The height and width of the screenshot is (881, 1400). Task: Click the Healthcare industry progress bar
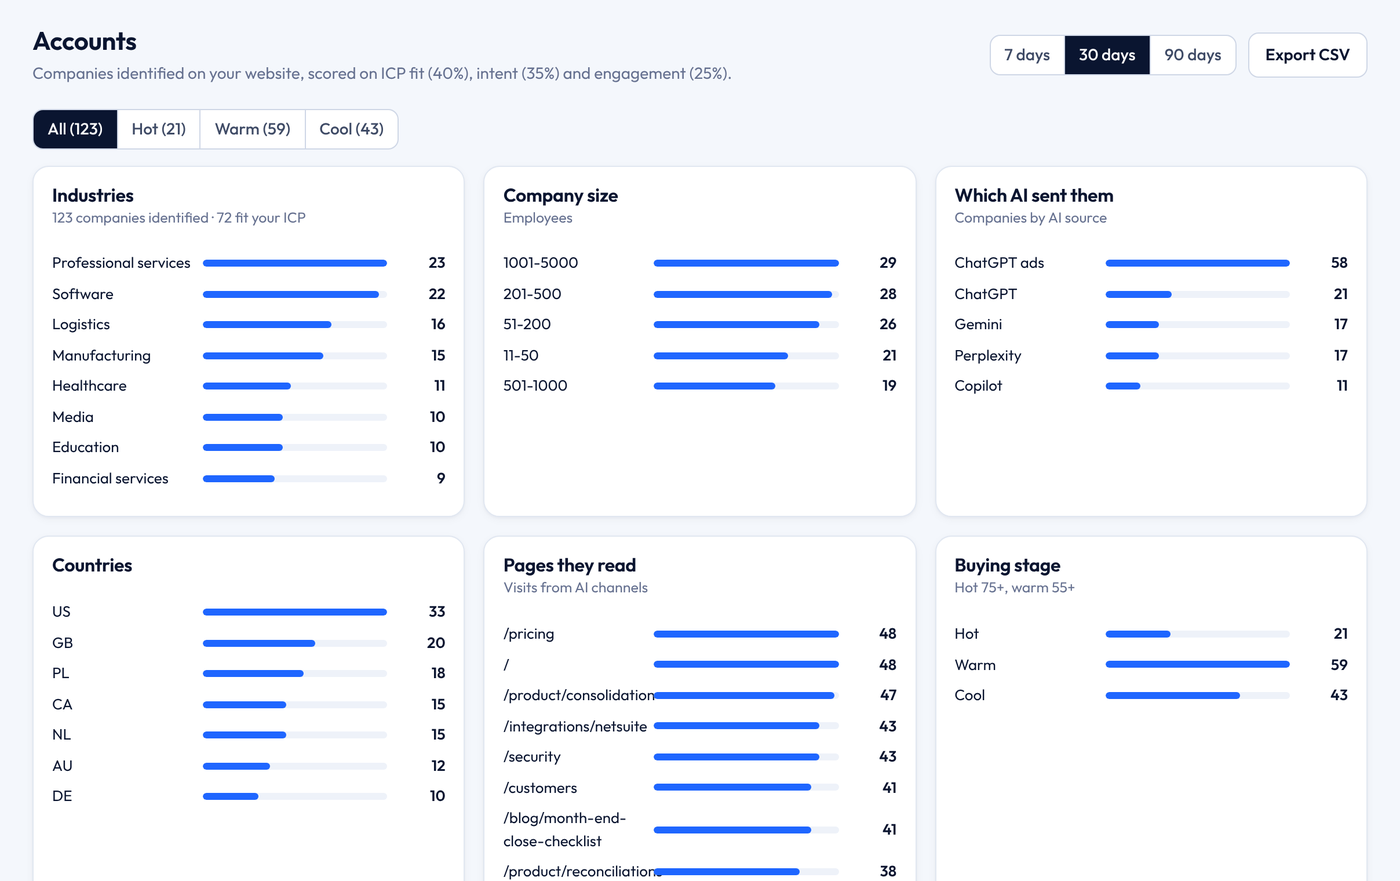295,386
